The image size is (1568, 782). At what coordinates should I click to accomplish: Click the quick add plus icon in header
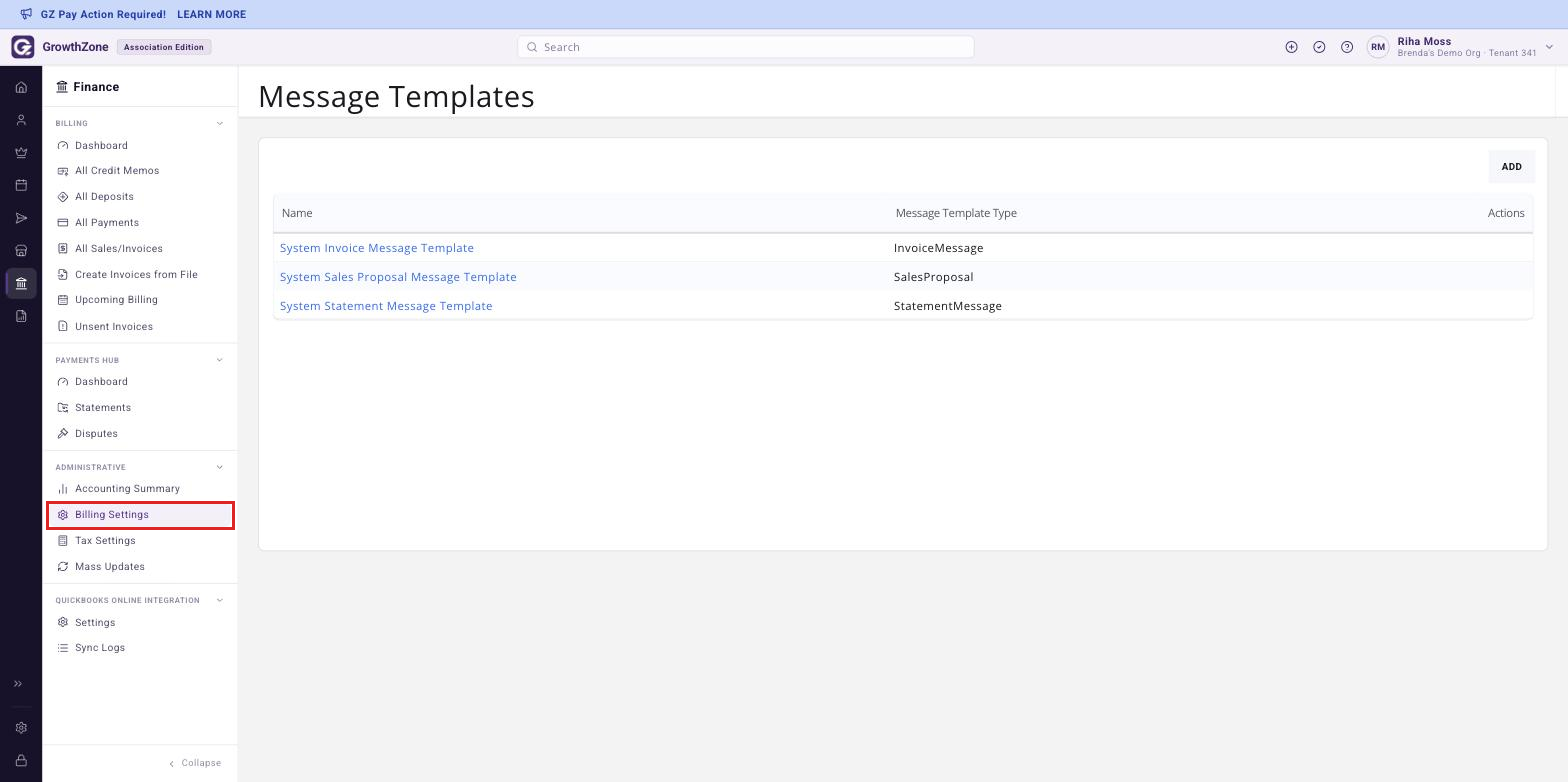coord(1291,47)
